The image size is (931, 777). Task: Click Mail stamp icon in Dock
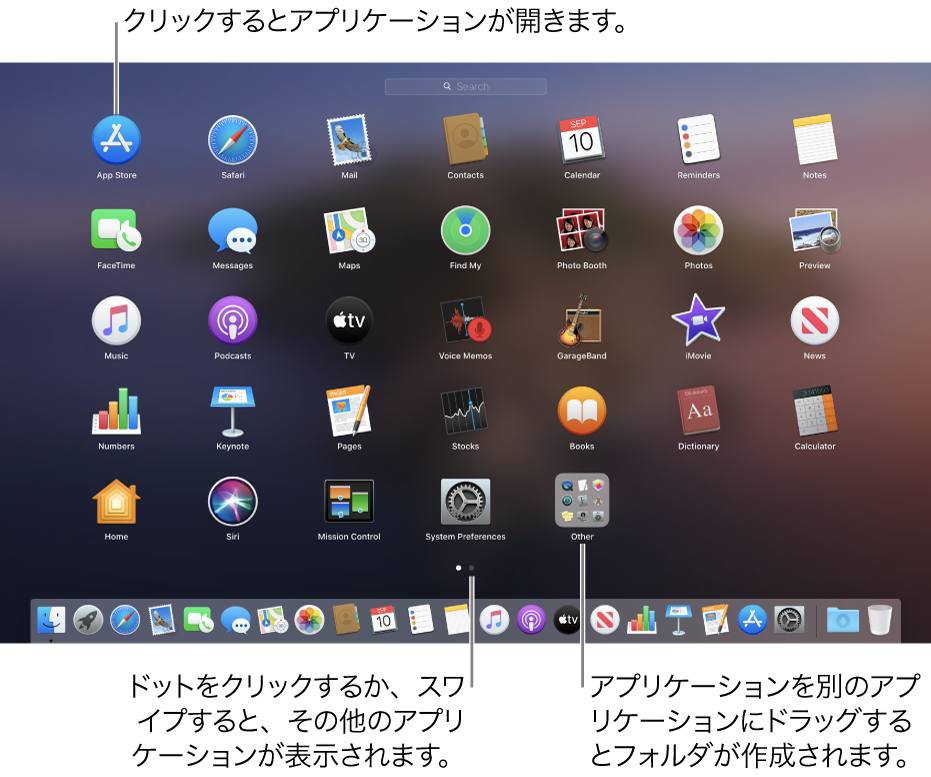click(x=162, y=620)
